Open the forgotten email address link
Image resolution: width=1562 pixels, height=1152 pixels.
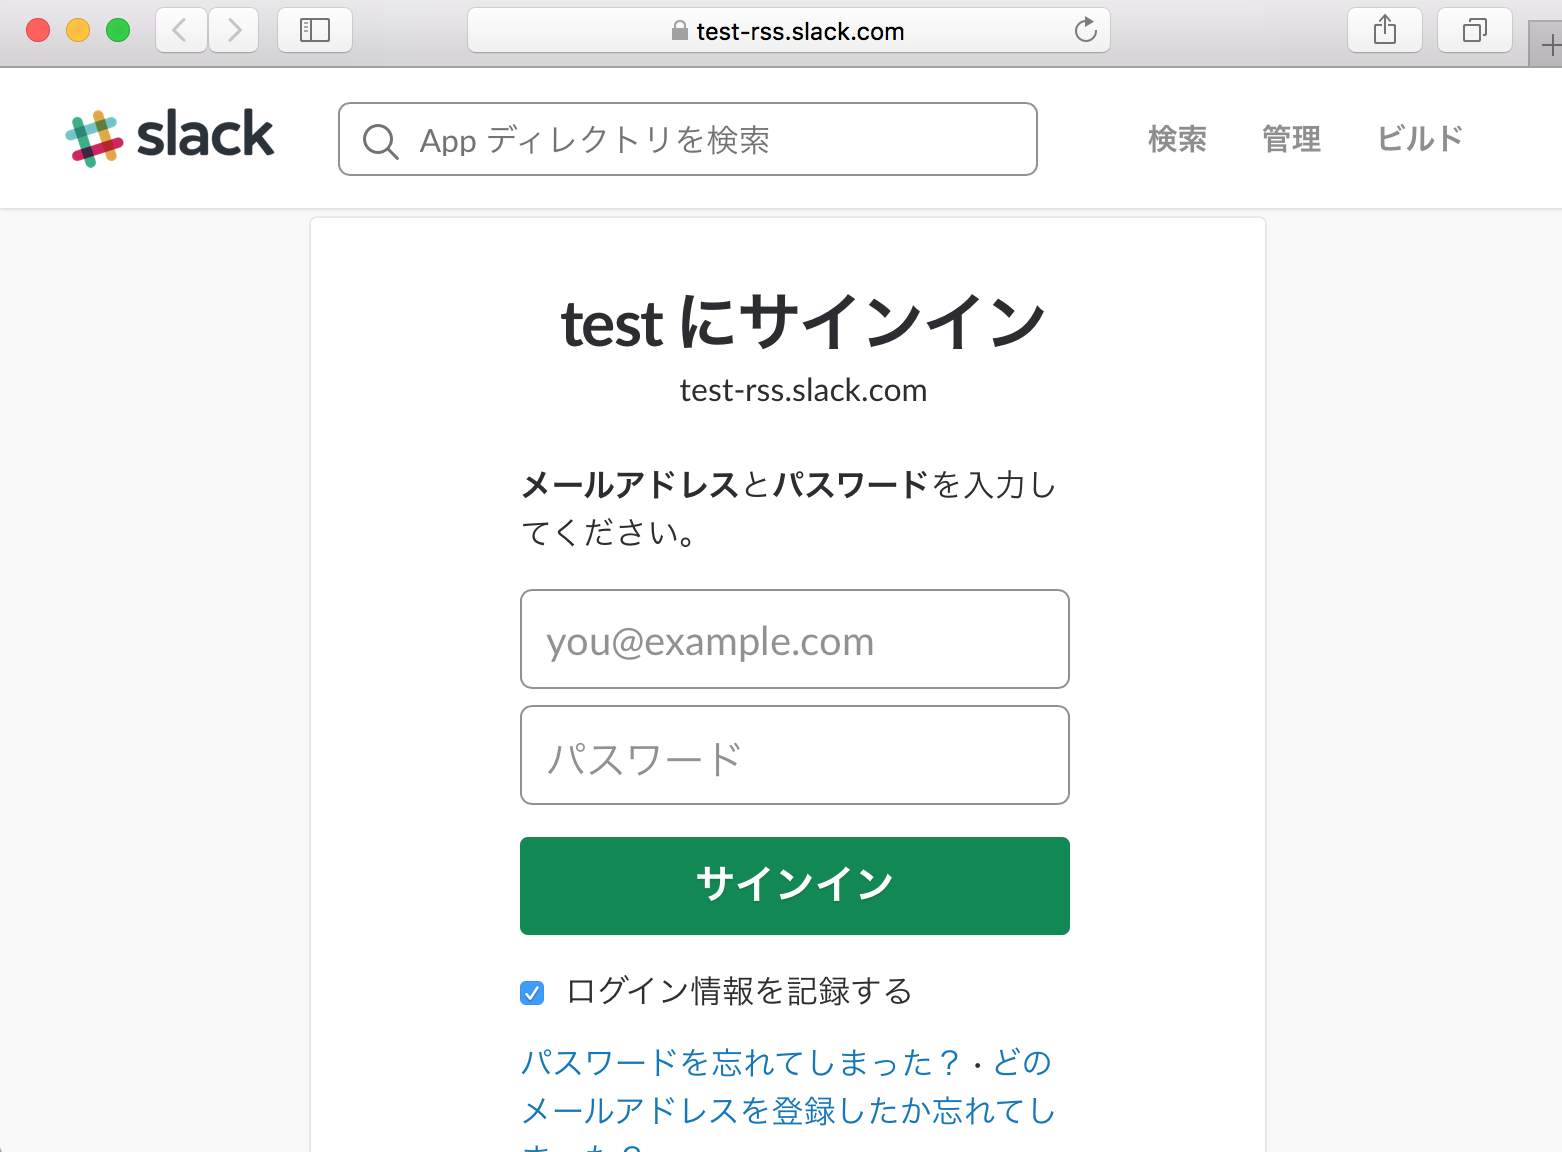786,1111
